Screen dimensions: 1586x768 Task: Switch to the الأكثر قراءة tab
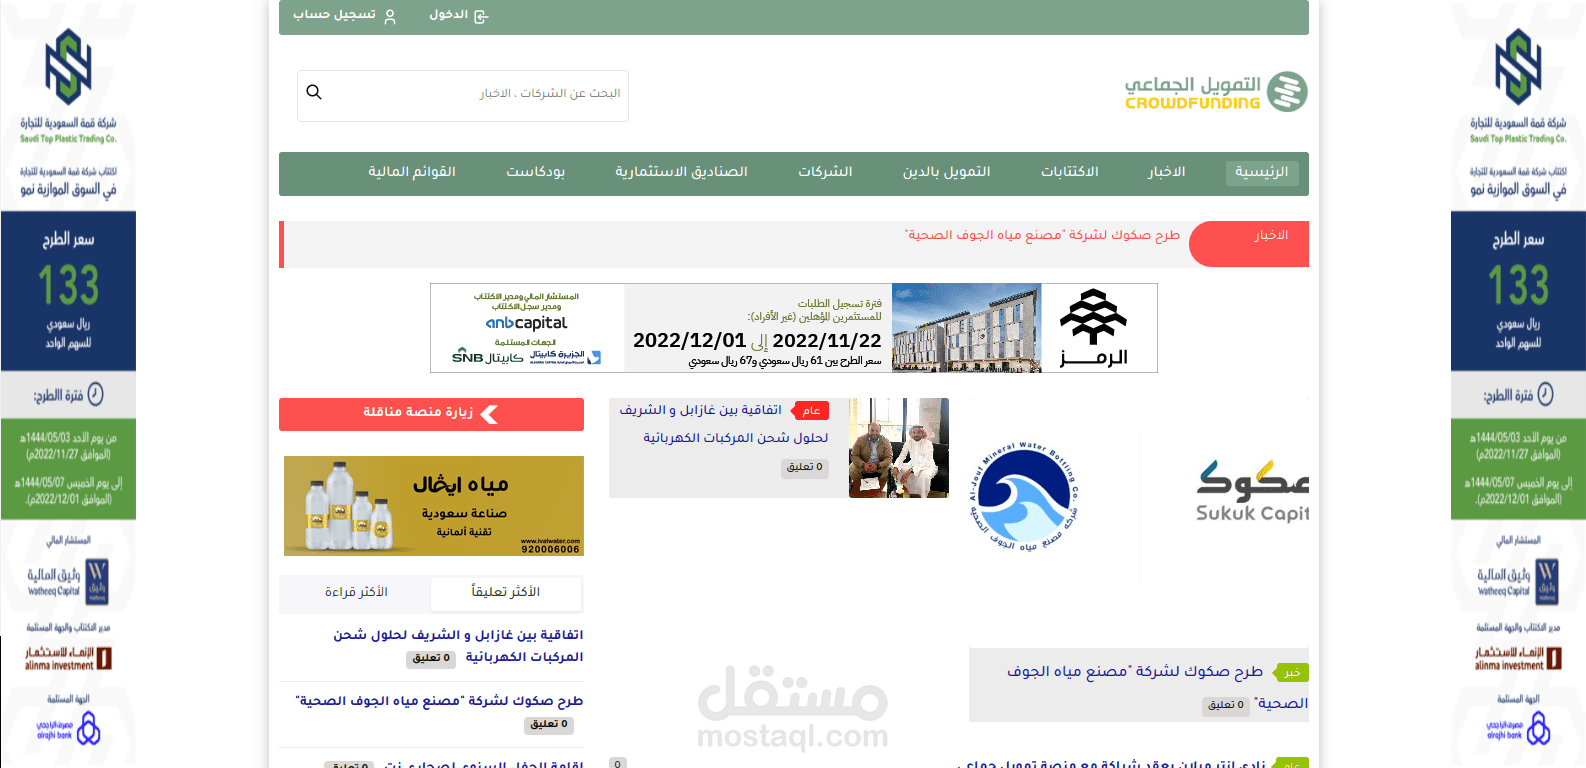[x=356, y=593]
